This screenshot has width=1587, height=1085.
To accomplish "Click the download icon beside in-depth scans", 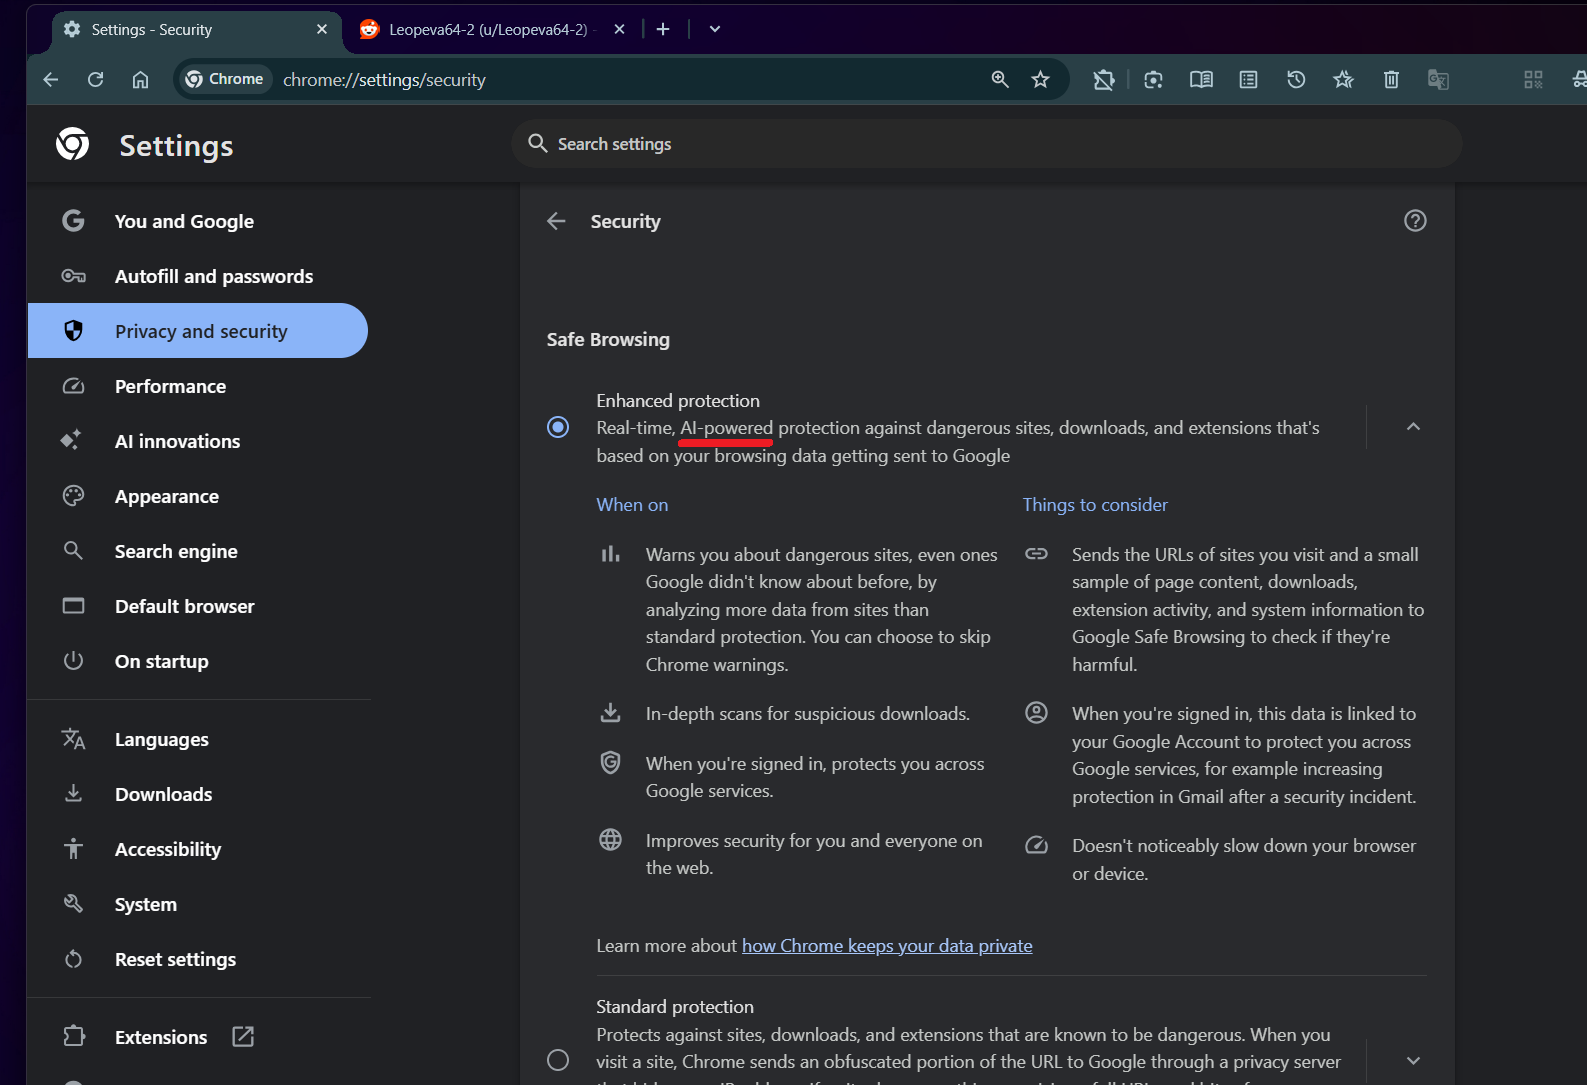I will [610, 713].
